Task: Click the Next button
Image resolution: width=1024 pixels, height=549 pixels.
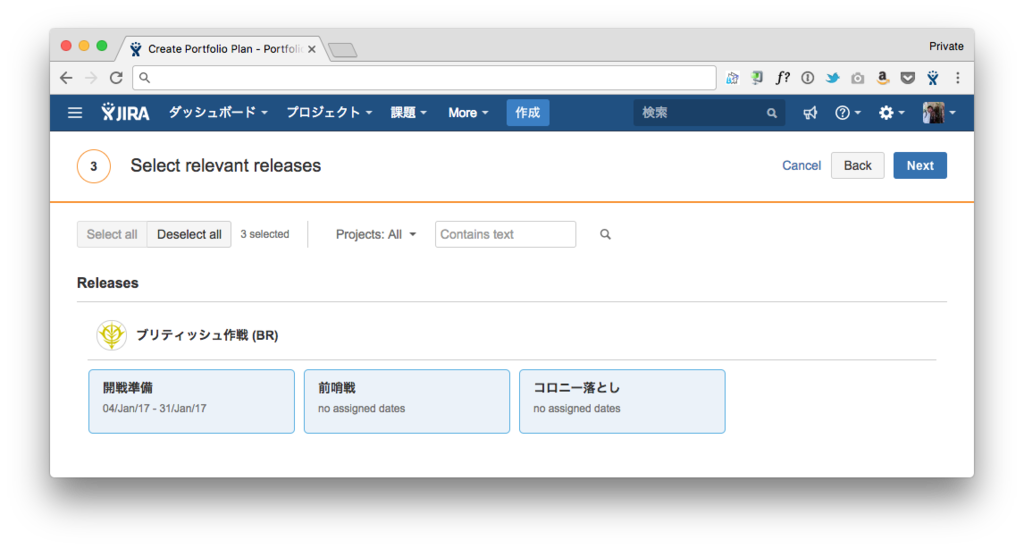Action: pos(920,166)
